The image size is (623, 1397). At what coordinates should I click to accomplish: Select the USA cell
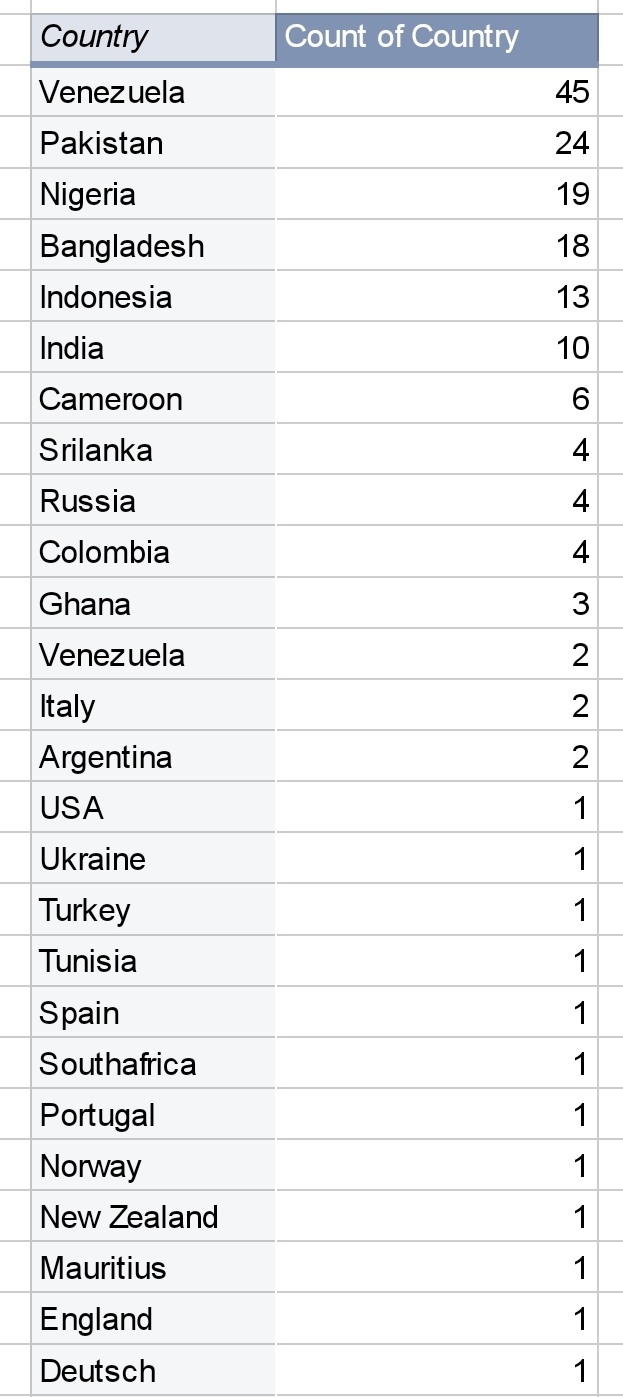point(153,808)
